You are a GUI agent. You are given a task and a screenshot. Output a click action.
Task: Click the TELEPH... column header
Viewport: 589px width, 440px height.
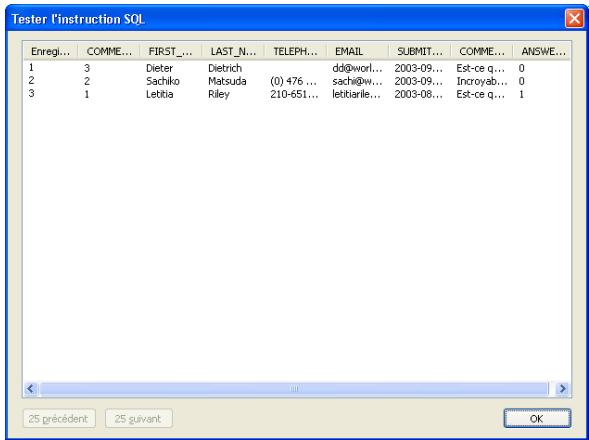point(295,51)
